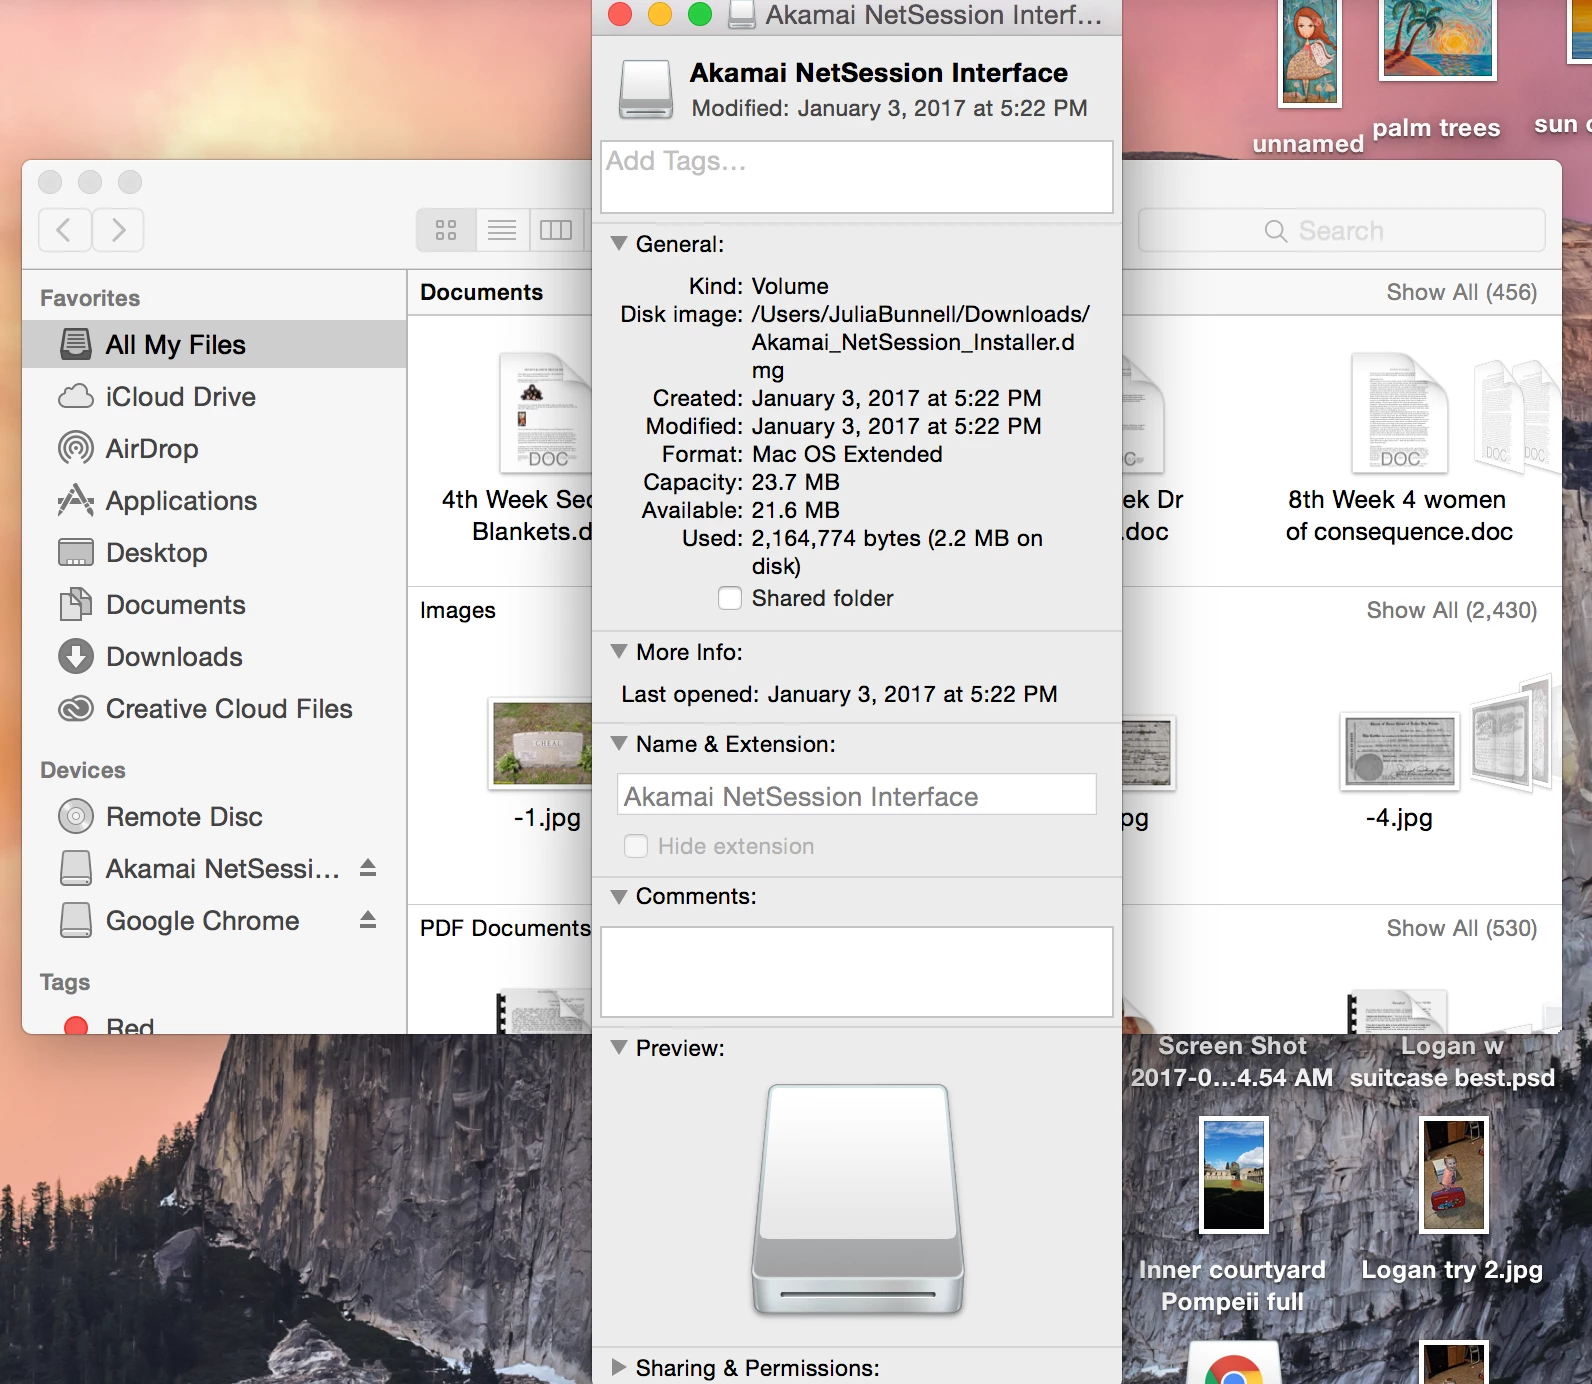
Task: Click the Capacity value 23.7 MB
Action: click(x=796, y=482)
